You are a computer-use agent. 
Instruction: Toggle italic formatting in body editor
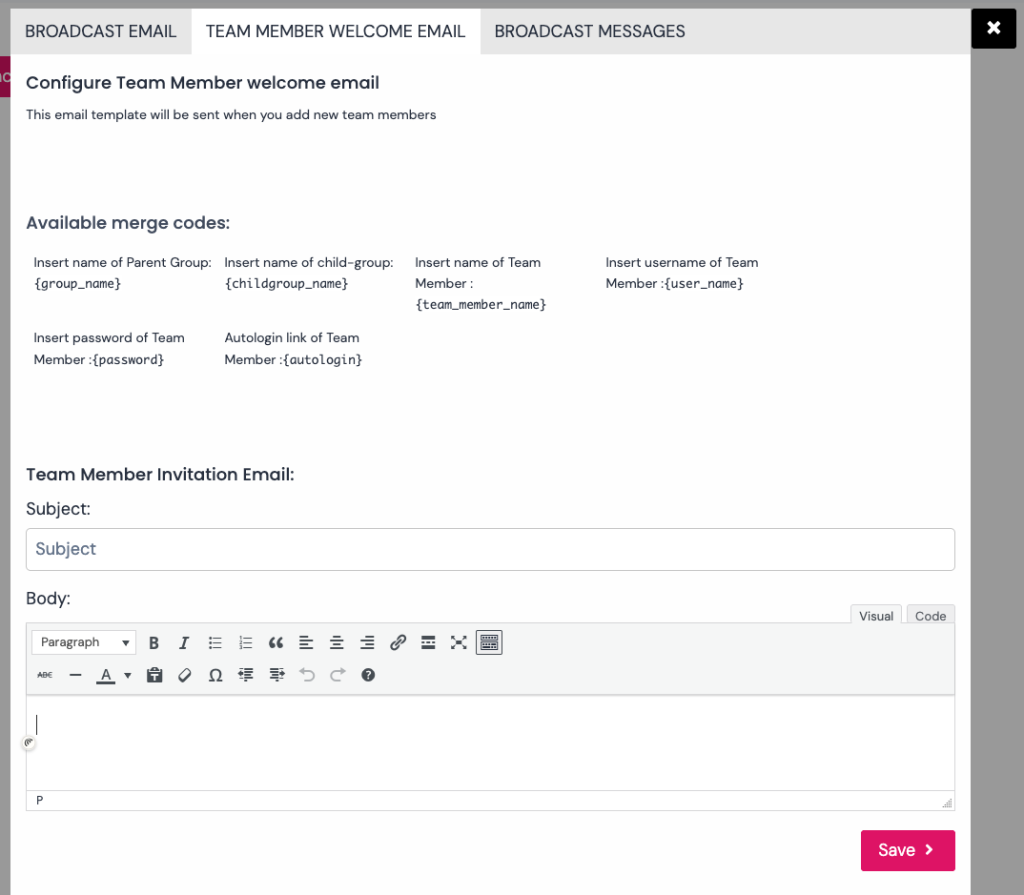click(184, 643)
